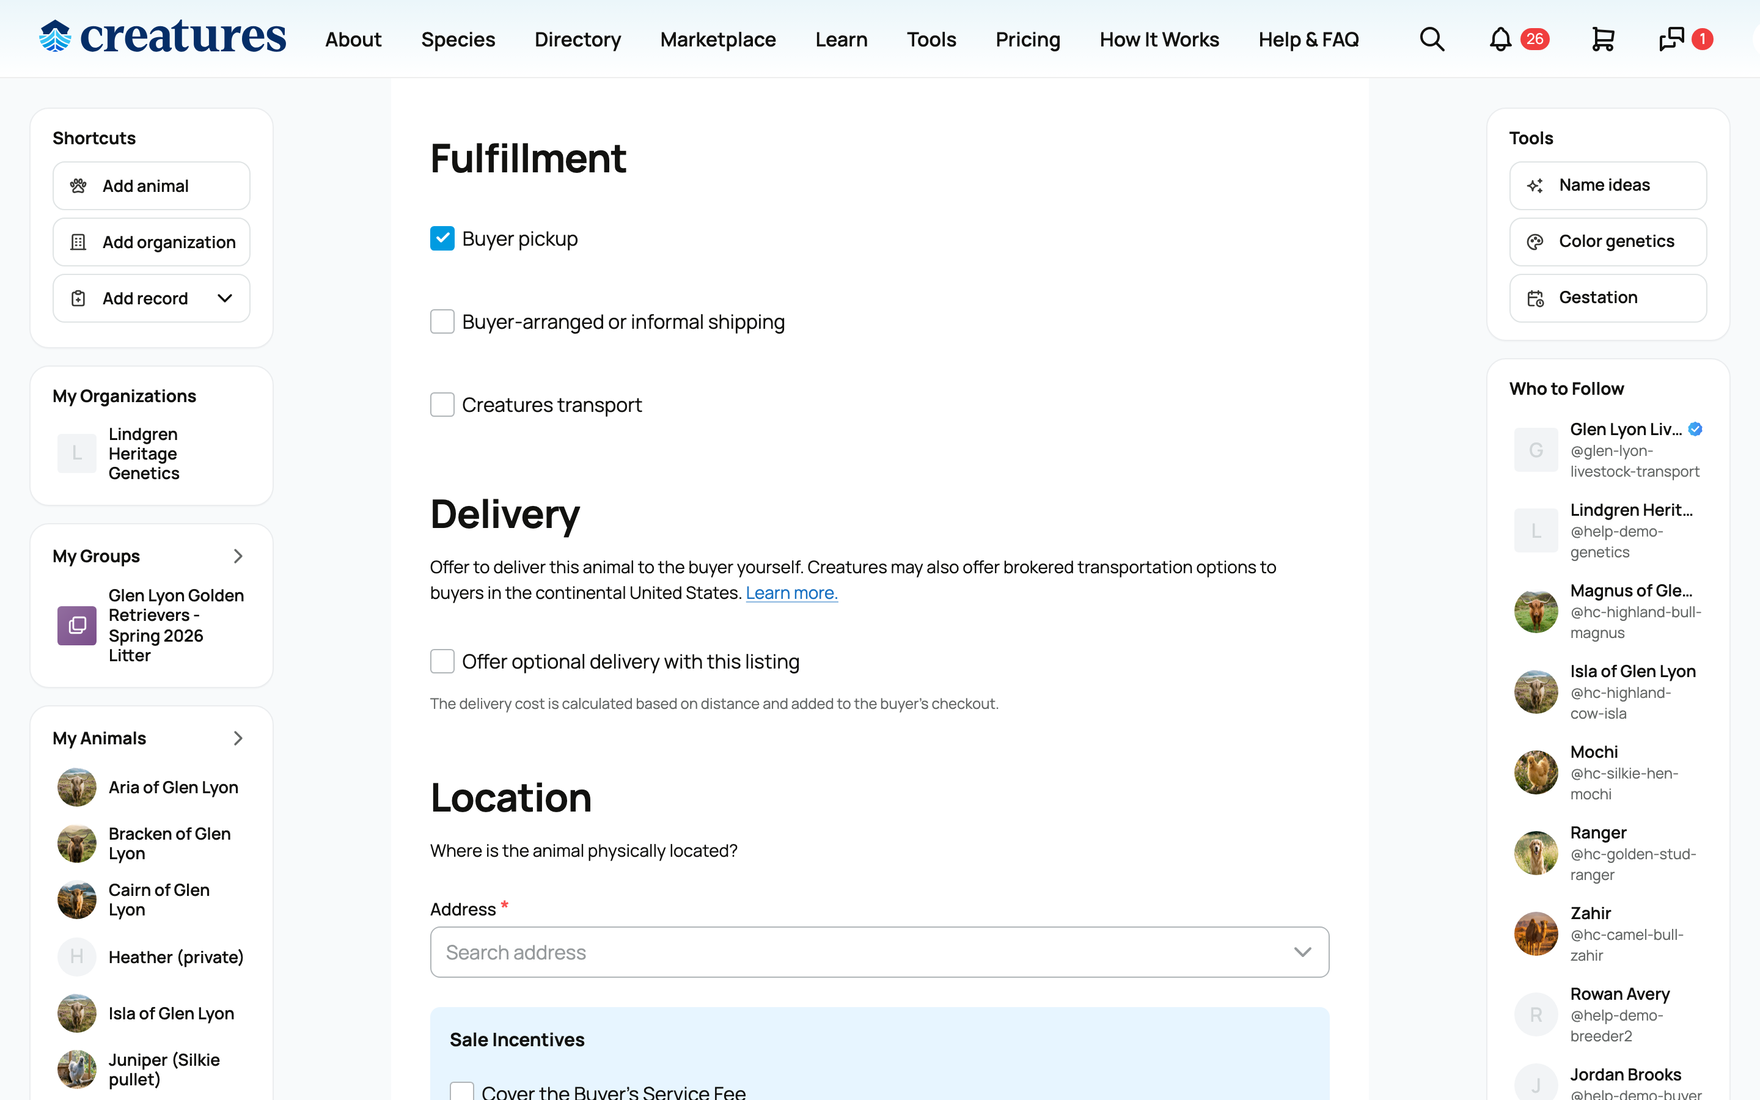Screen dimensions: 1760x1100
Task: Open How It Works page
Action: coord(1159,39)
